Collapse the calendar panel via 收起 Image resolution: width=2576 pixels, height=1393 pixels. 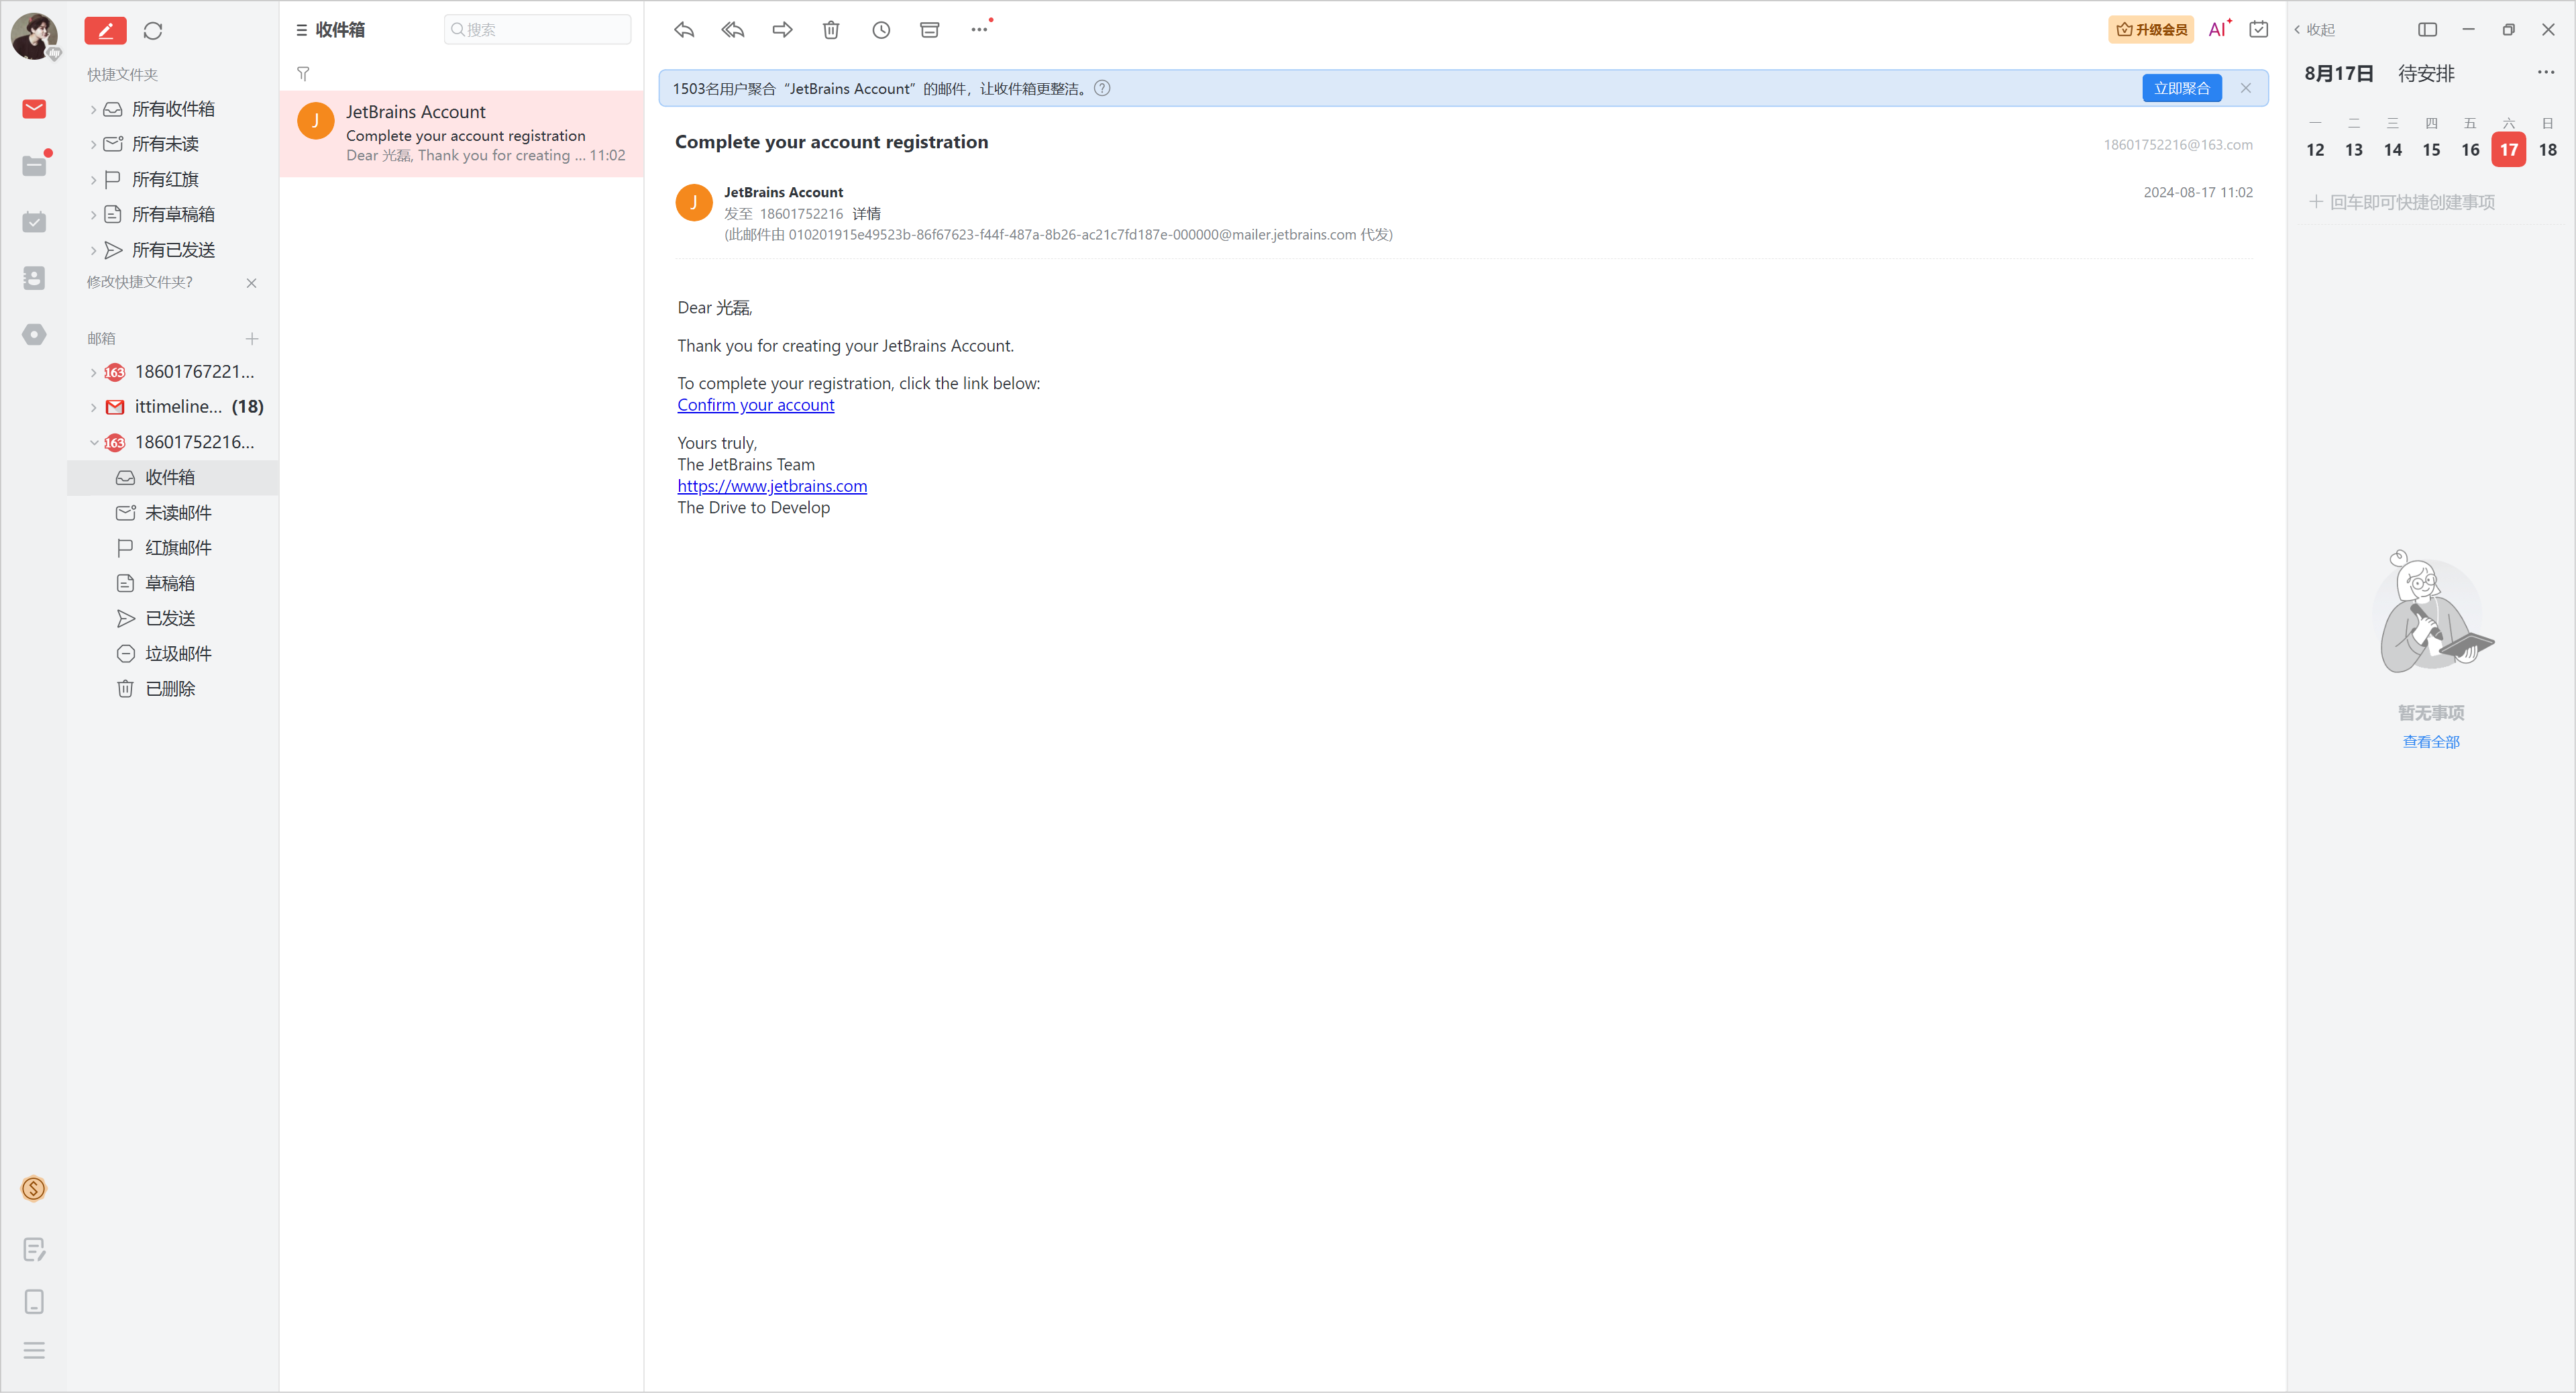pos(2315,30)
